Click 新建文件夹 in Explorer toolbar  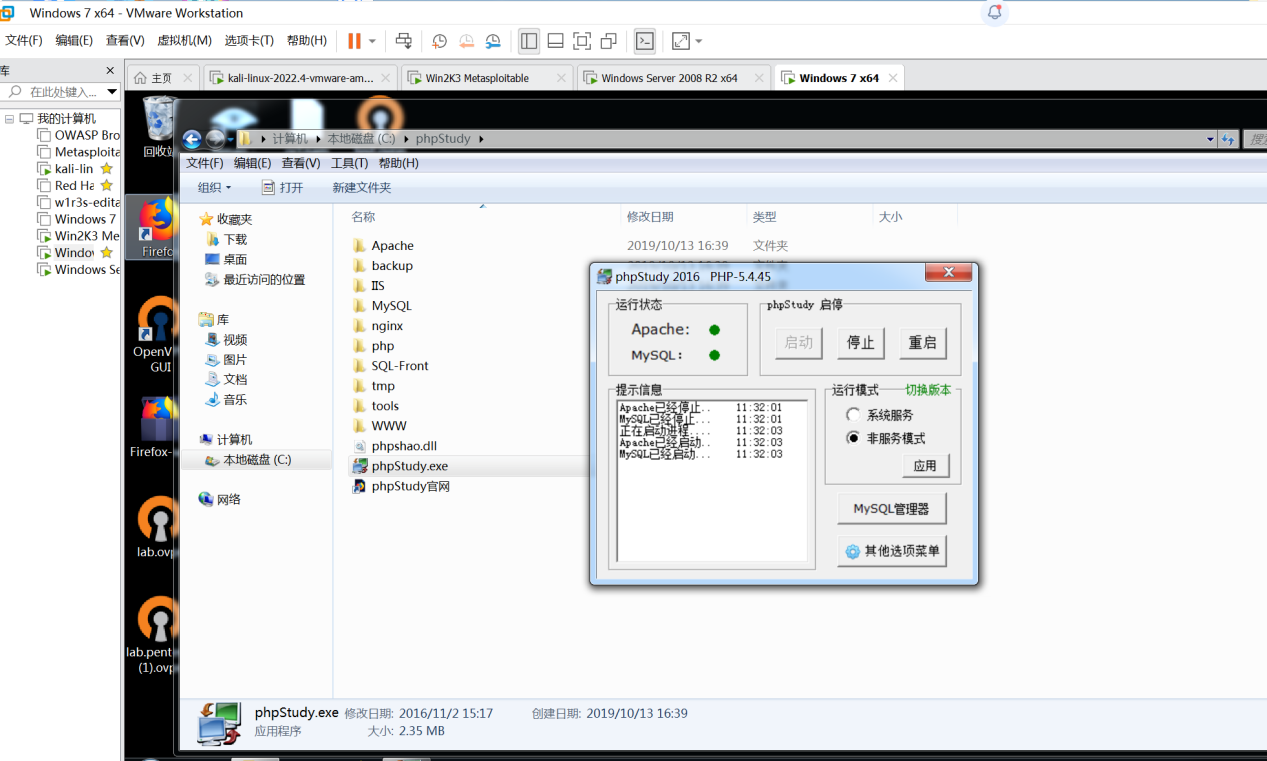(361, 187)
